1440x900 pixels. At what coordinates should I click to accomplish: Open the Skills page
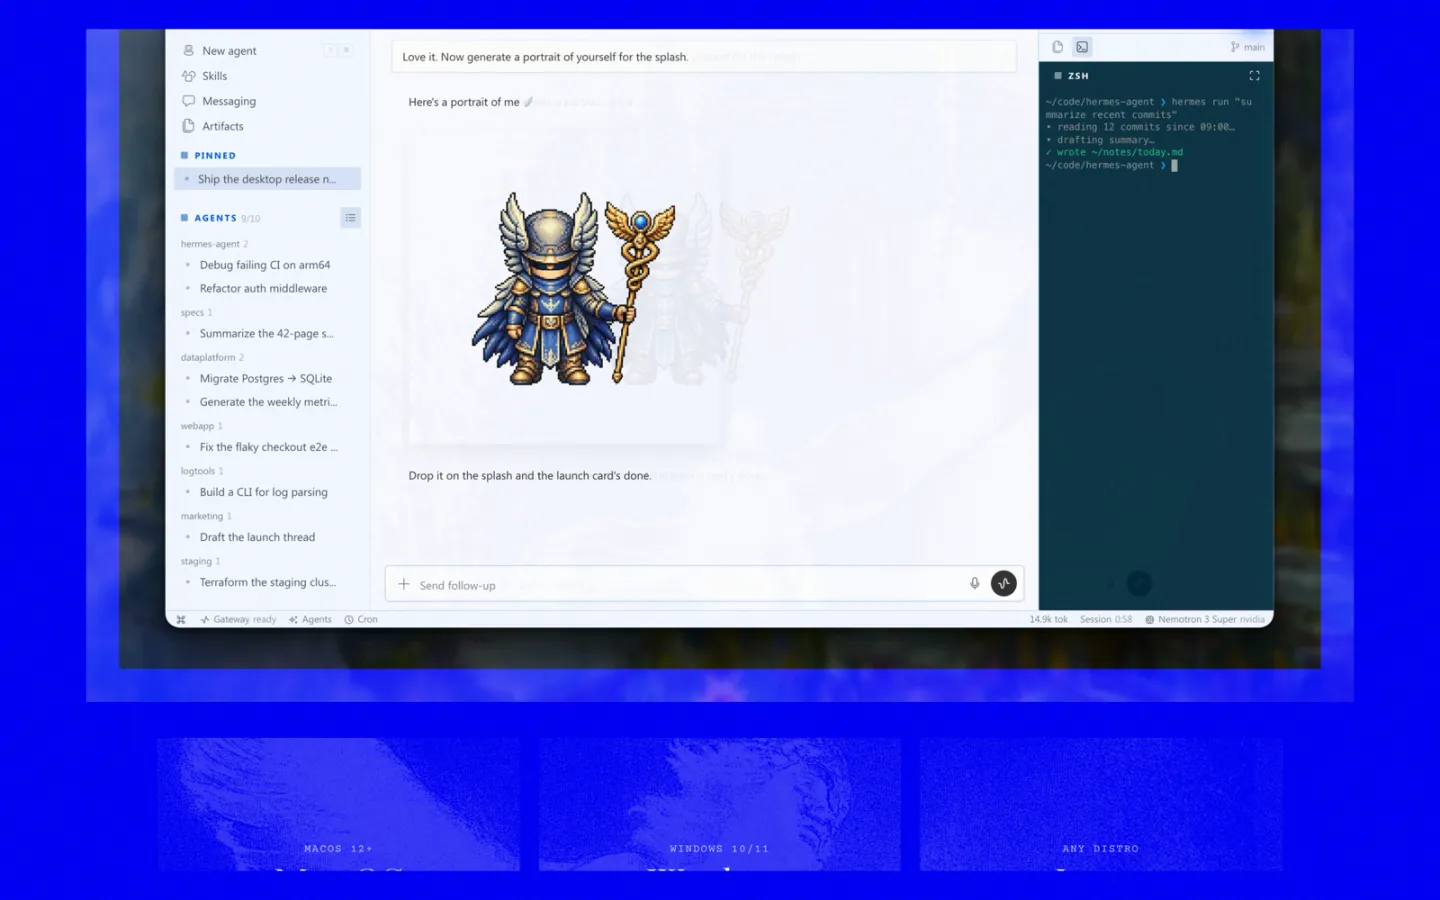tap(215, 76)
